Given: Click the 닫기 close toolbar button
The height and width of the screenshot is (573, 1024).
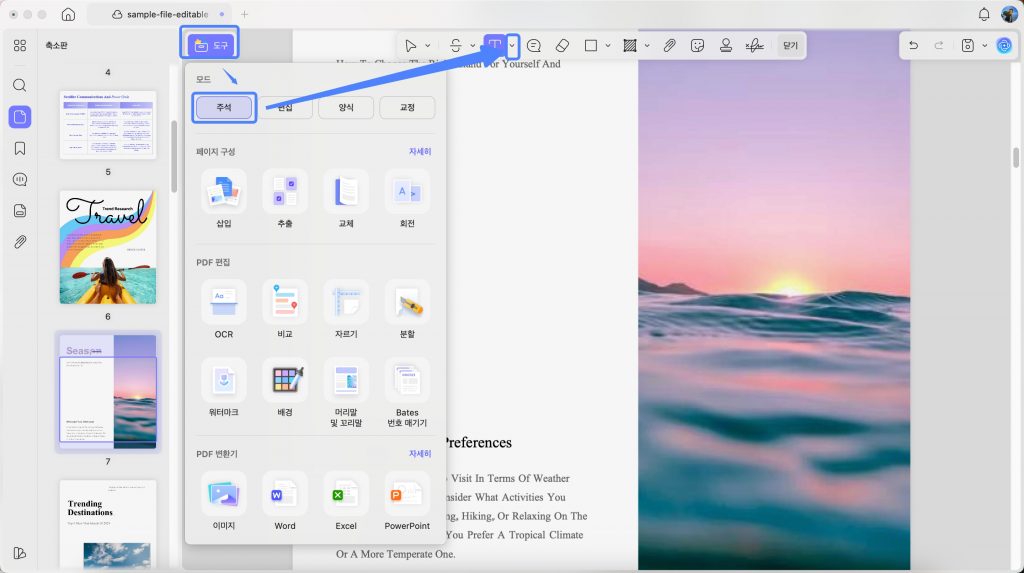Looking at the screenshot, I should 790,46.
